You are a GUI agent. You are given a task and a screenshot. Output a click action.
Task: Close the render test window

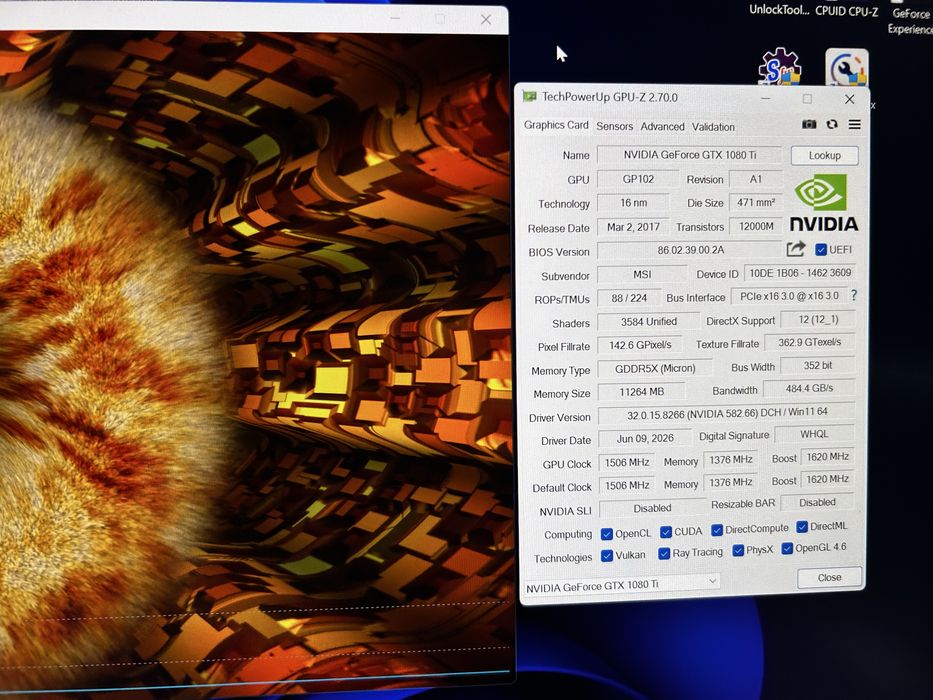pyautogui.click(x=486, y=20)
